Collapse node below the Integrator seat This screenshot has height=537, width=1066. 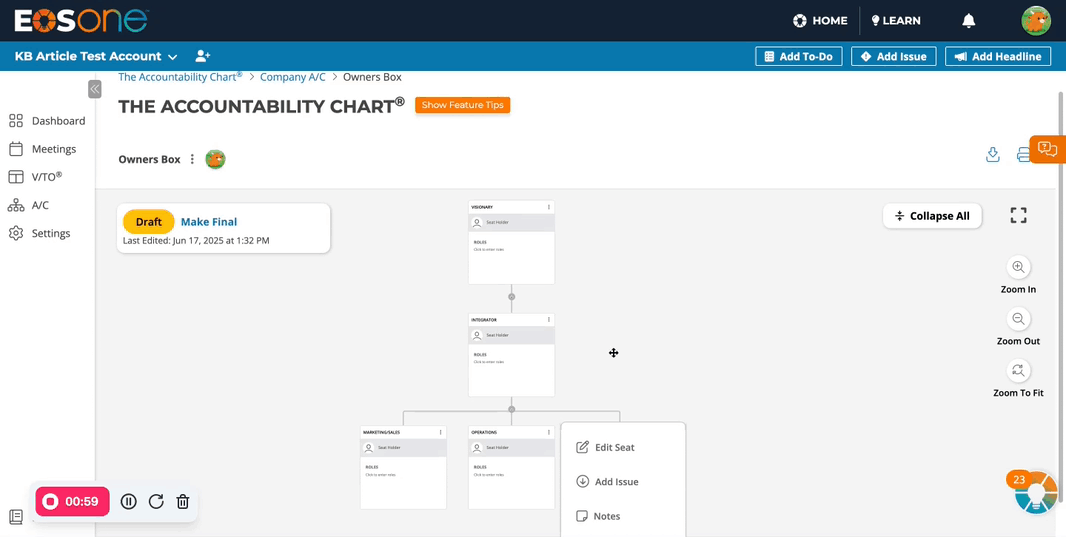511,409
